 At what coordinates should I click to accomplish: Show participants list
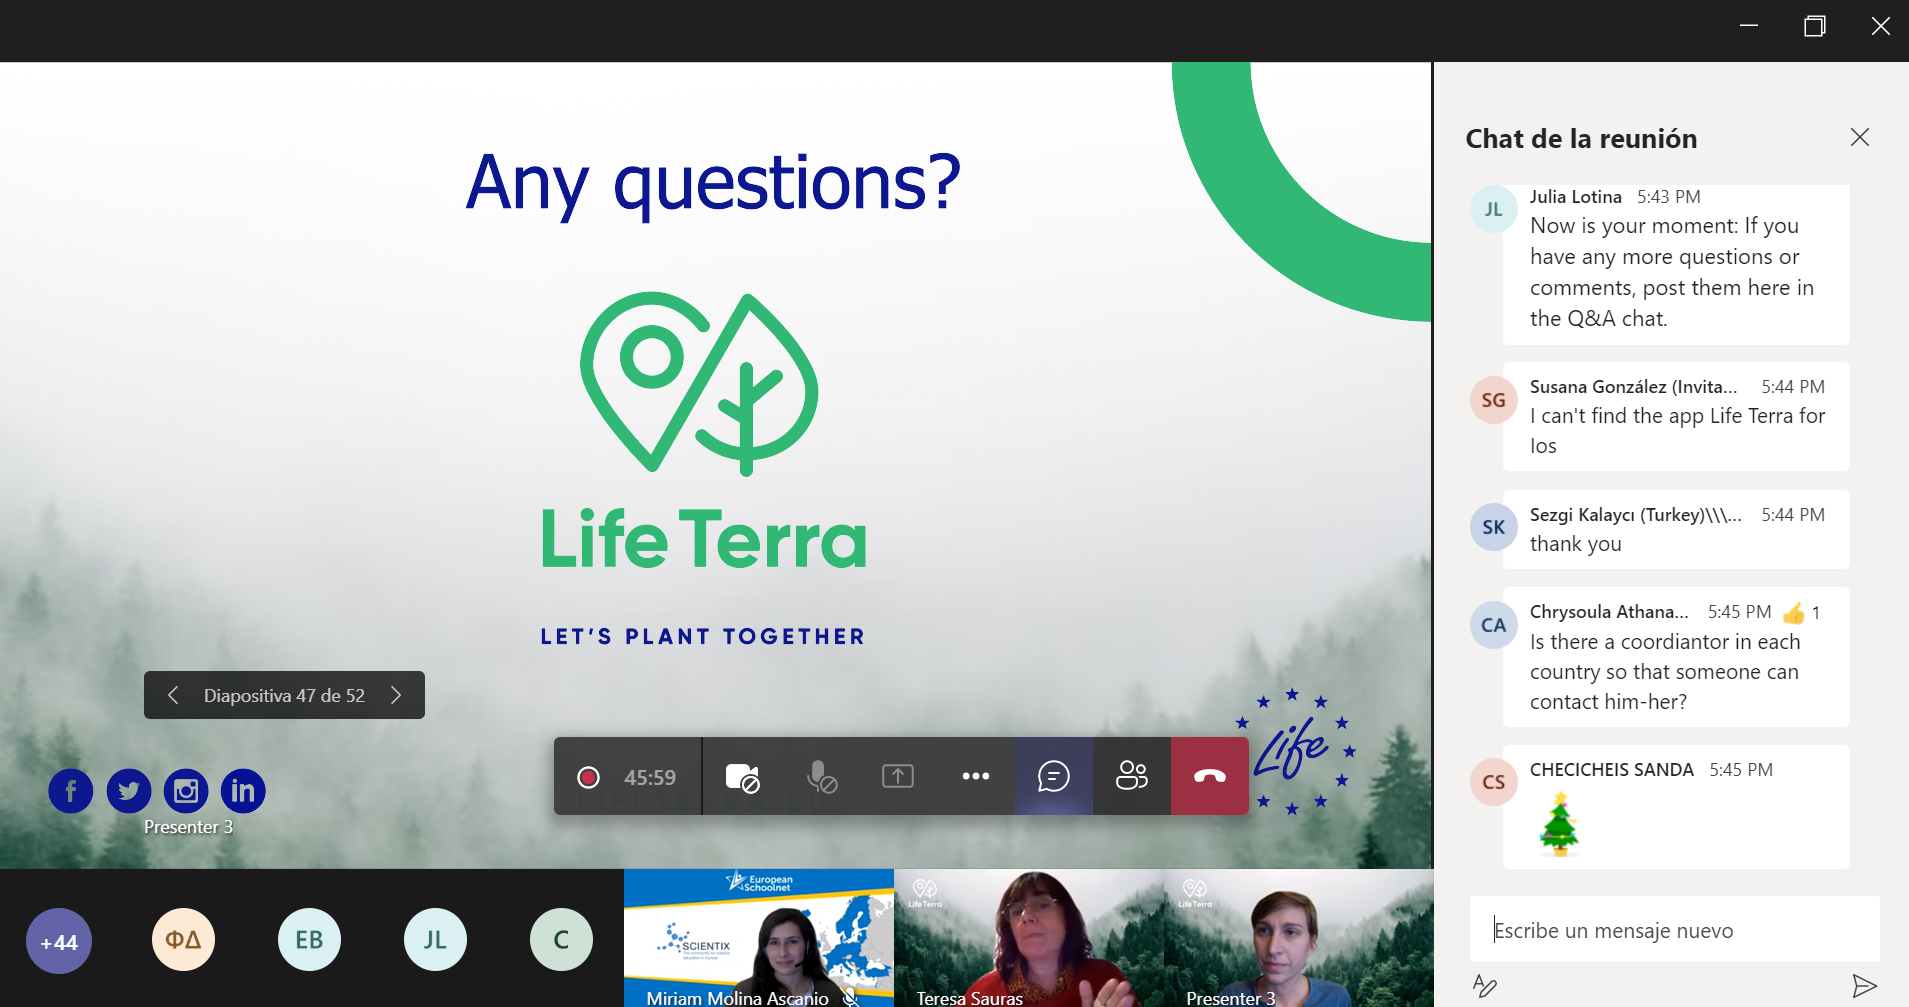(1132, 776)
